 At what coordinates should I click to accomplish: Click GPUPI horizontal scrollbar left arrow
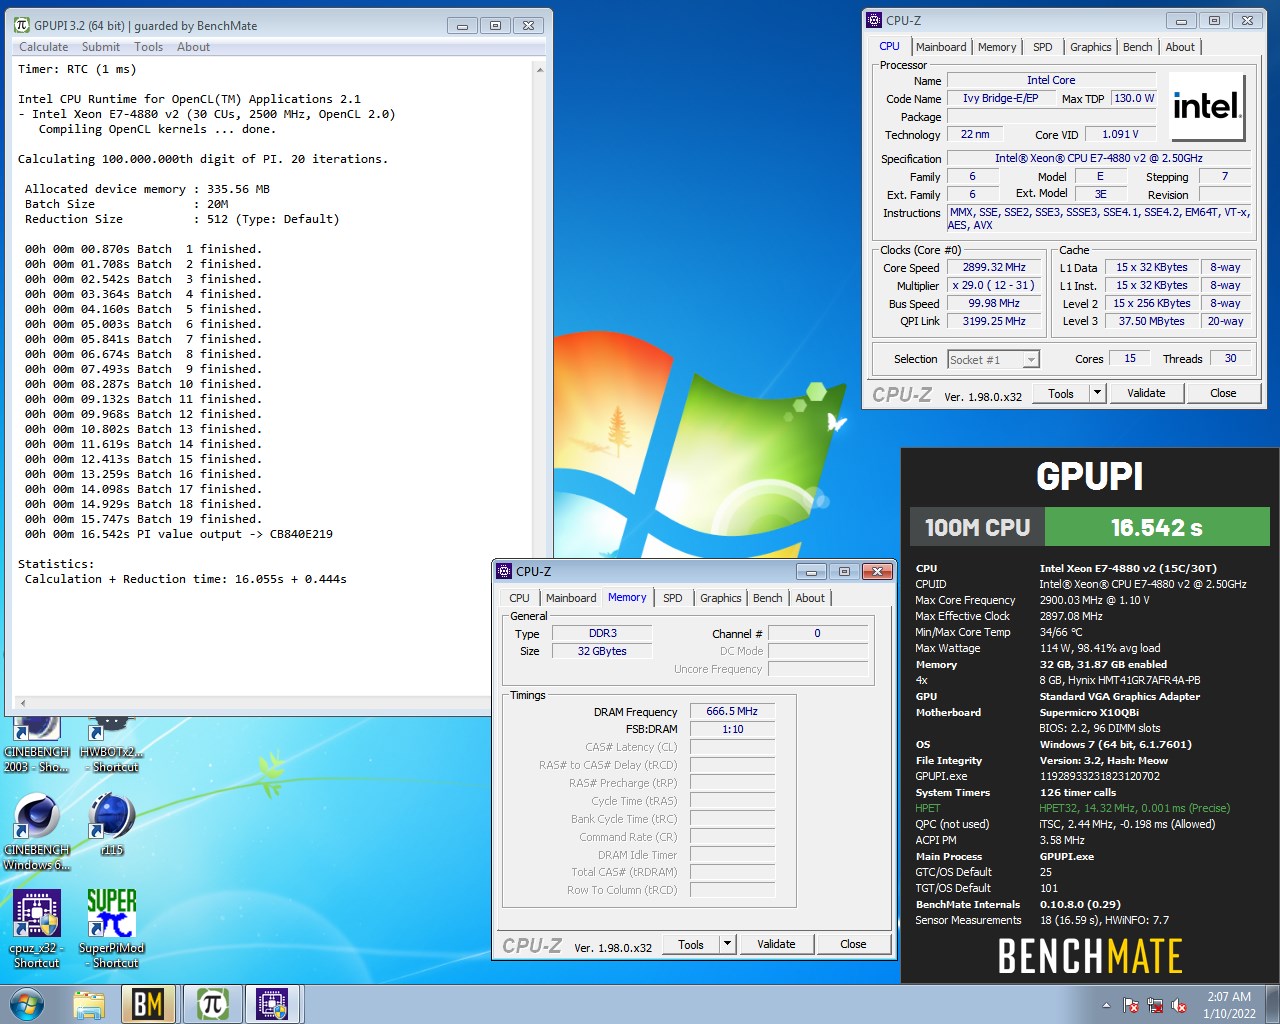point(23,702)
